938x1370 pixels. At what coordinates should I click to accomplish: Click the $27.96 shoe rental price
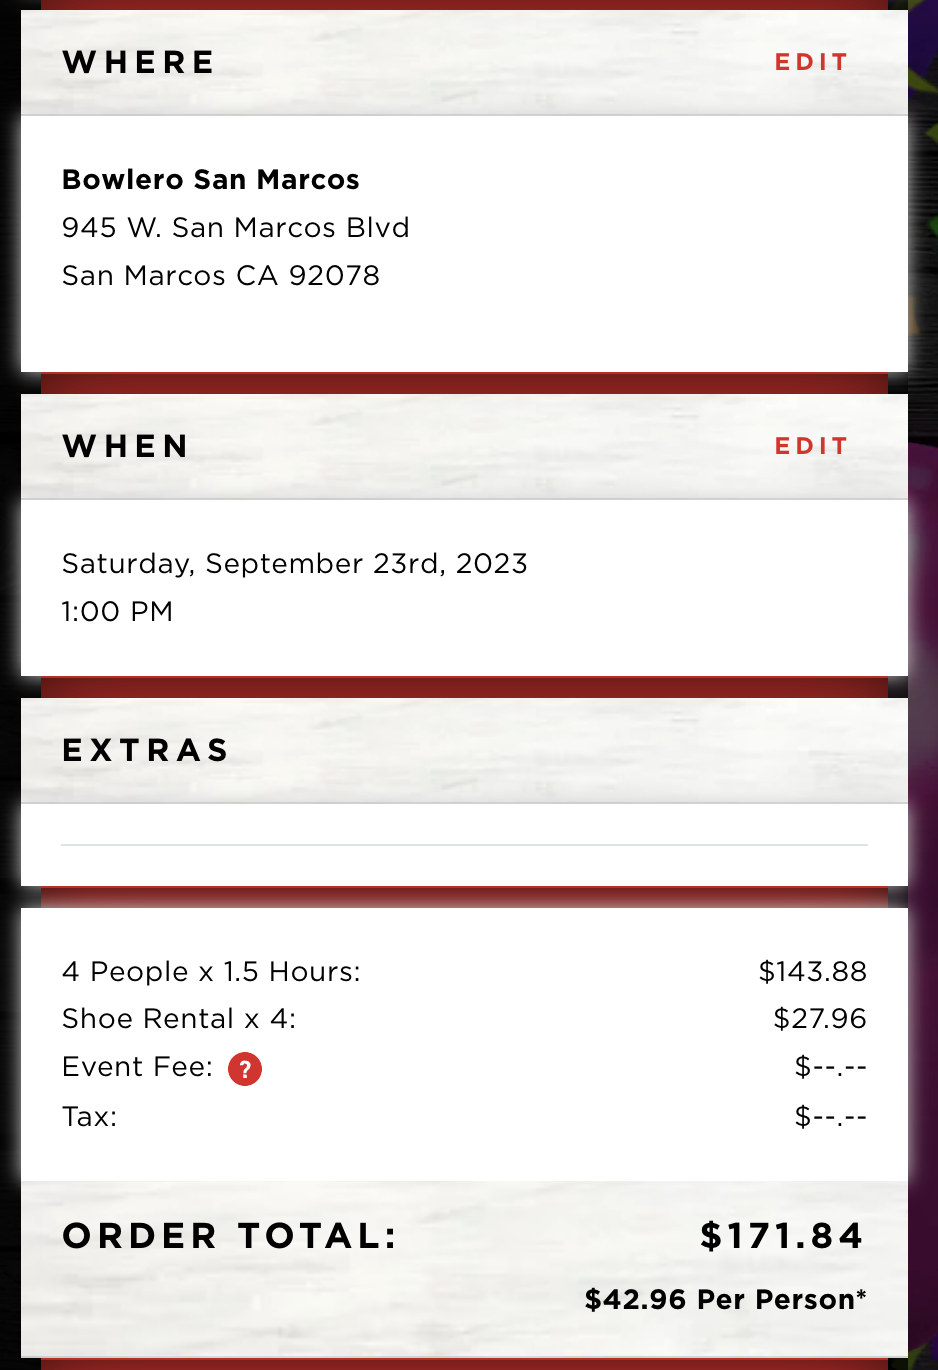[x=820, y=1019]
